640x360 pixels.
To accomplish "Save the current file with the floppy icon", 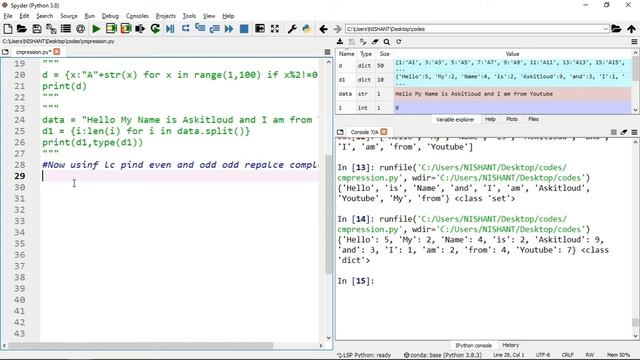I will click(37, 29).
